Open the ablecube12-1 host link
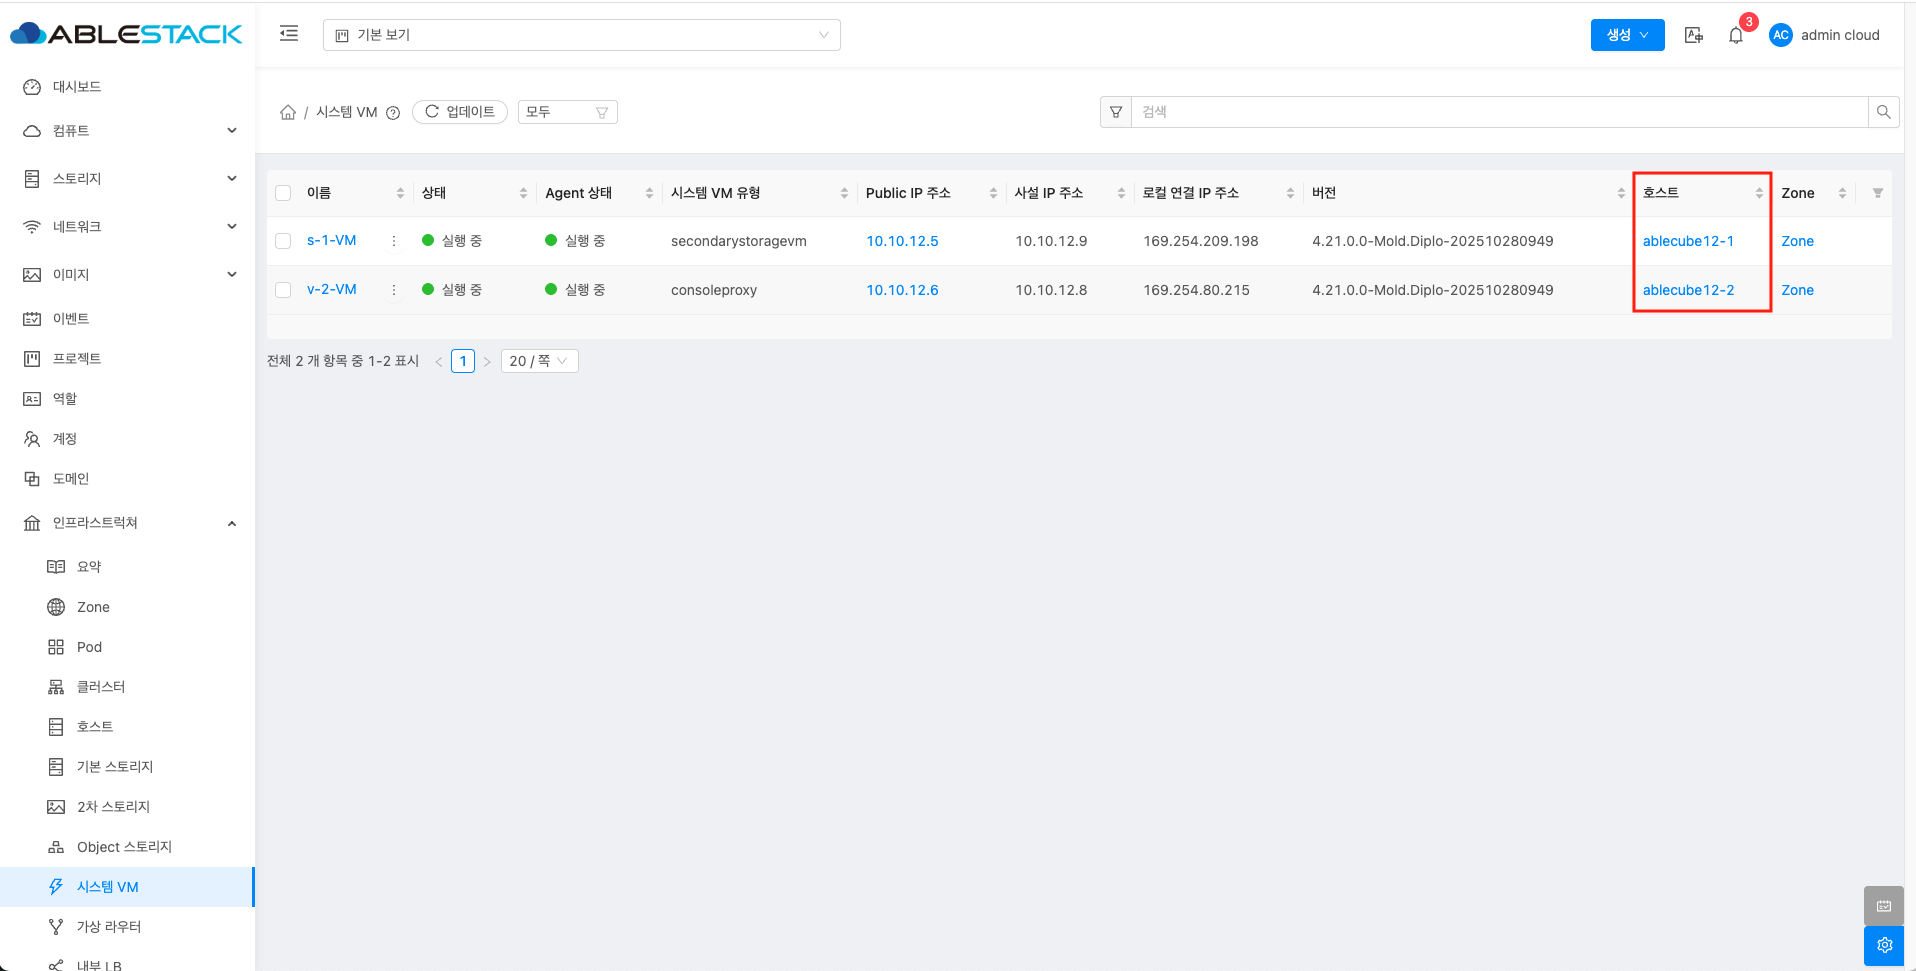The width and height of the screenshot is (1916, 971). pyautogui.click(x=1688, y=241)
